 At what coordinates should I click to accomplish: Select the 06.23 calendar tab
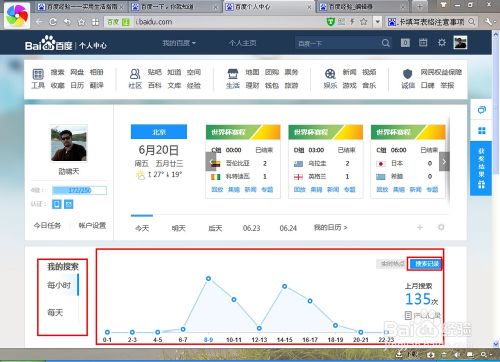click(x=251, y=228)
